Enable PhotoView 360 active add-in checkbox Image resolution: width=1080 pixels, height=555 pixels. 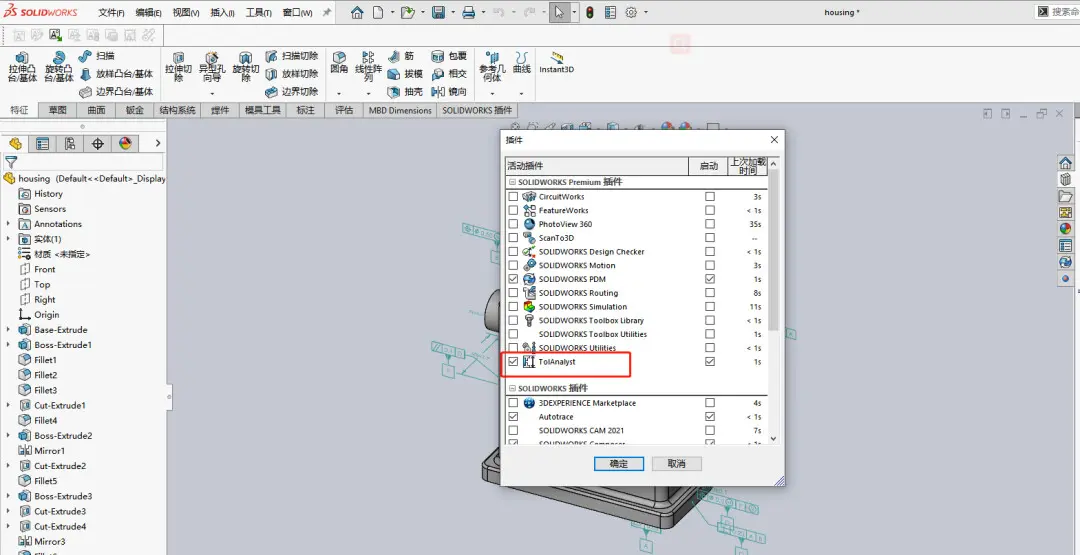(x=513, y=224)
